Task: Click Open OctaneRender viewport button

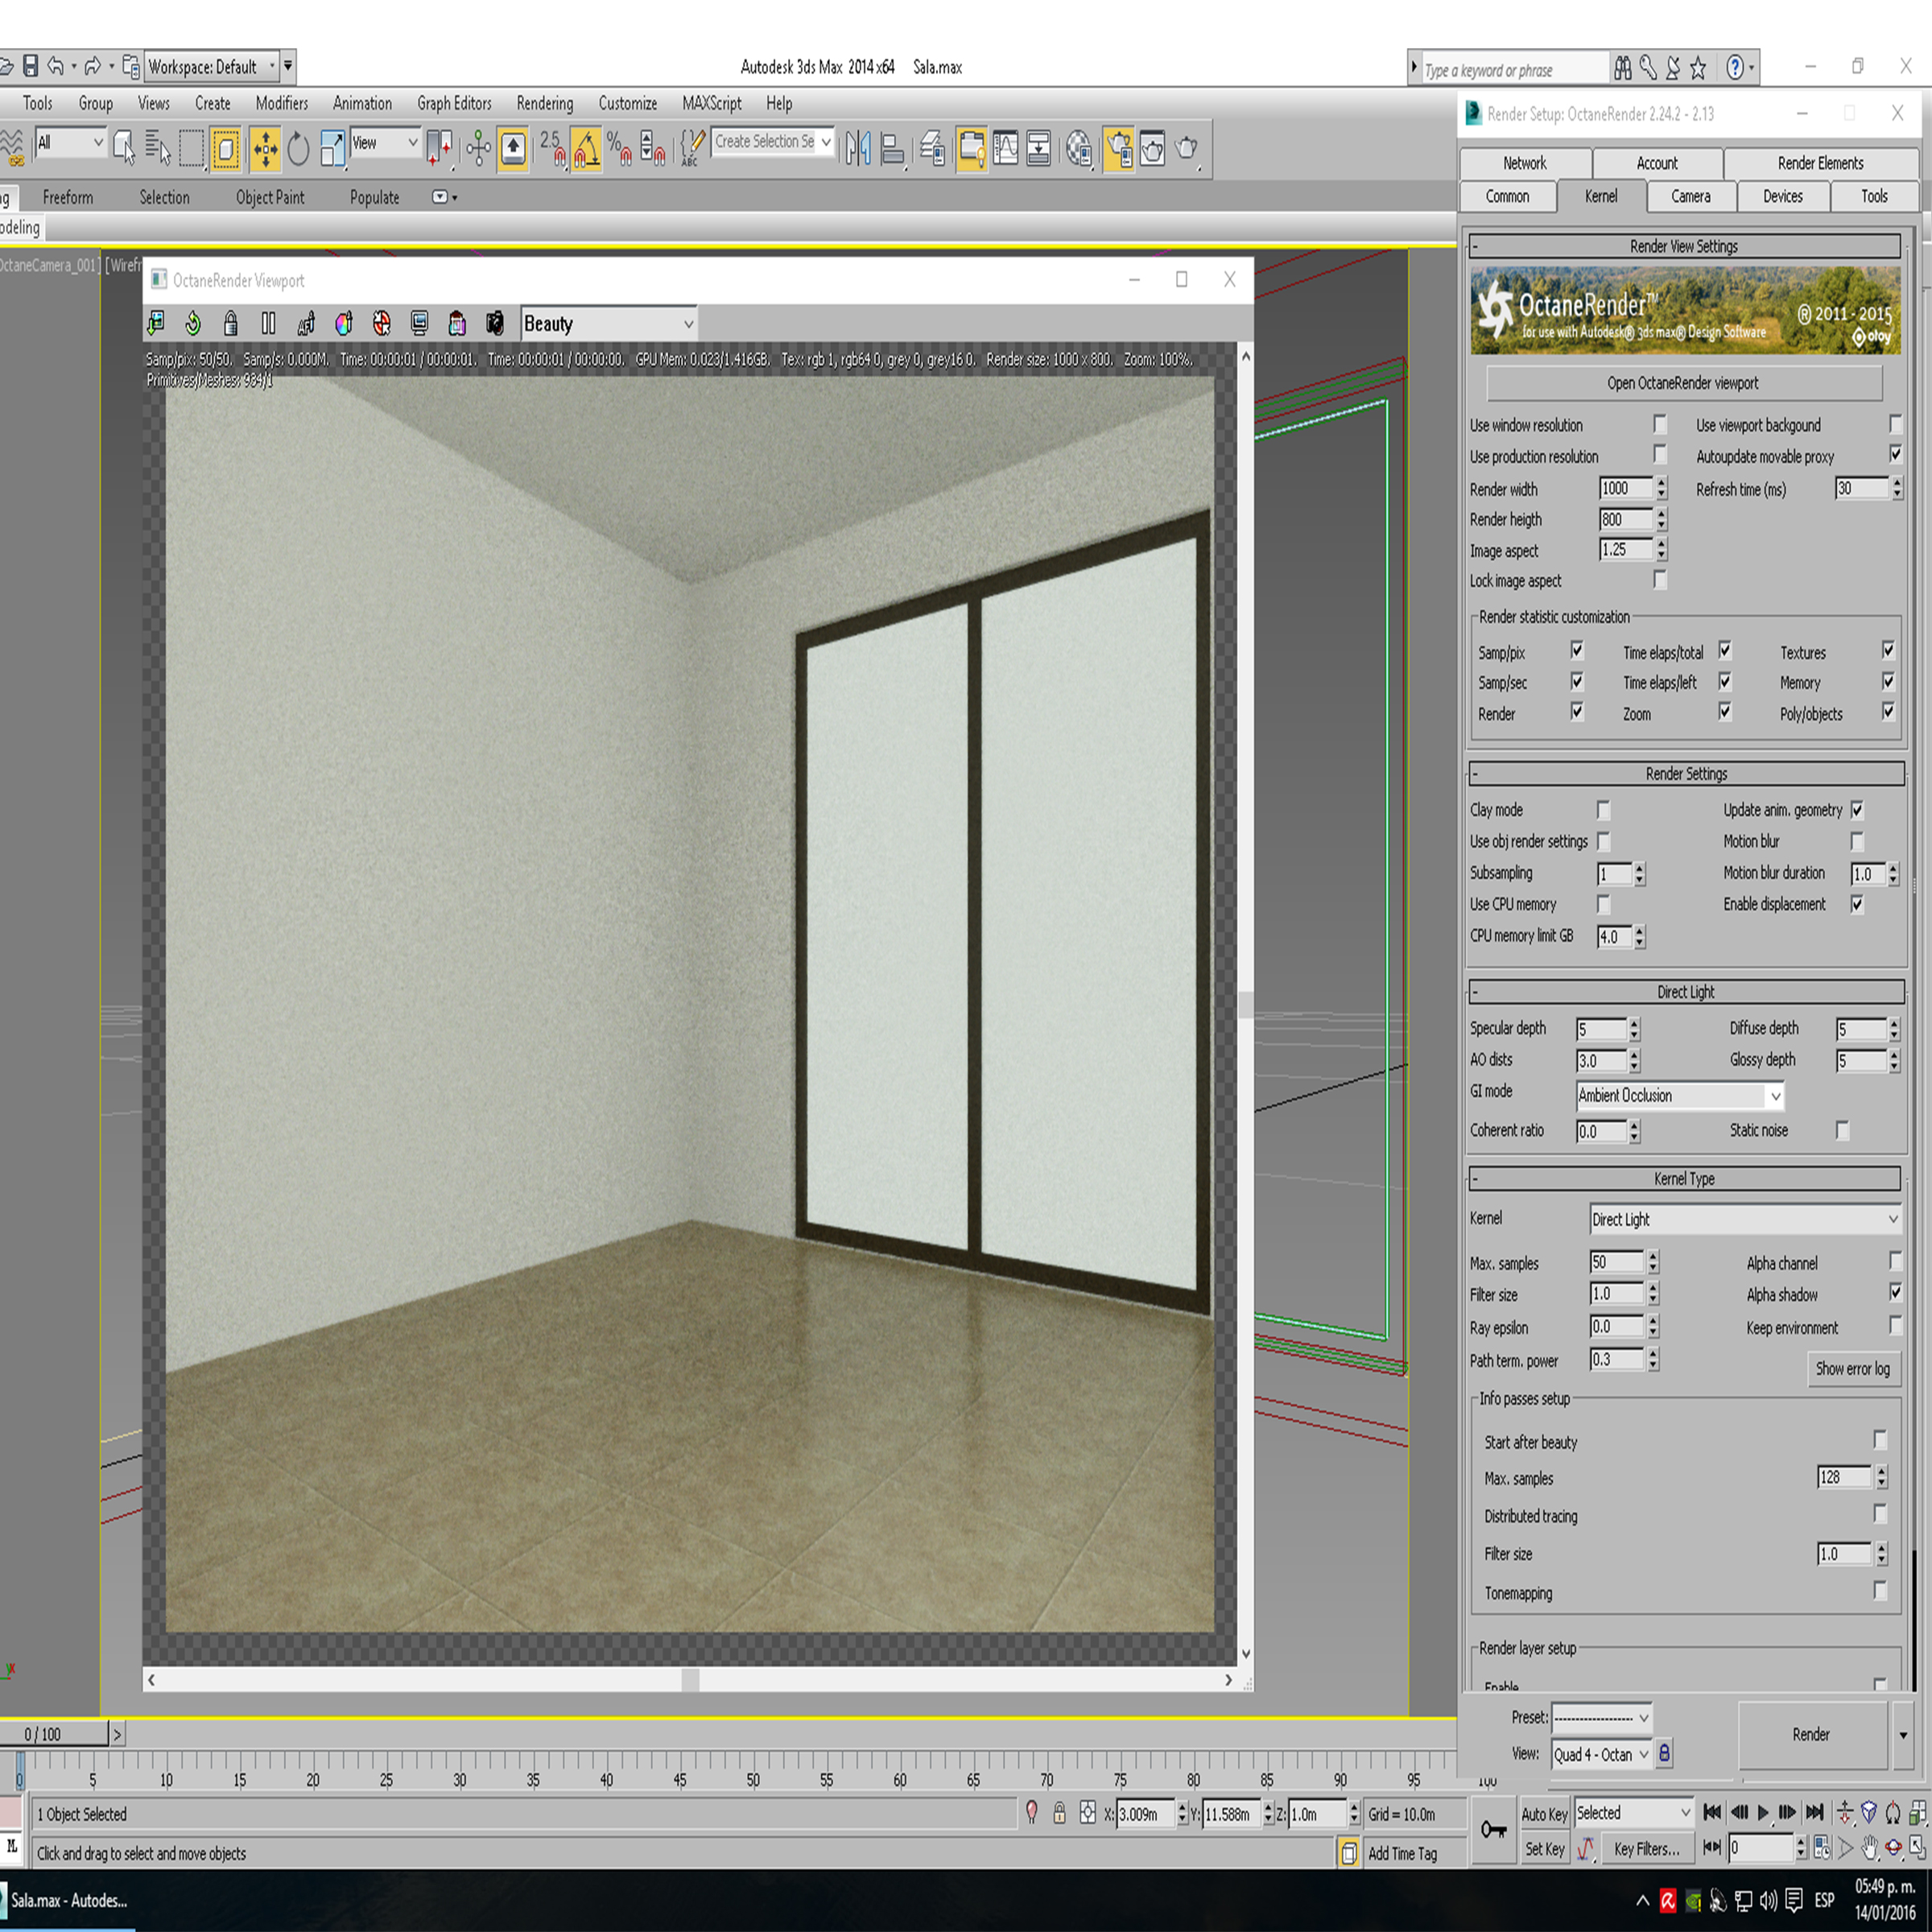Action: click(1682, 383)
